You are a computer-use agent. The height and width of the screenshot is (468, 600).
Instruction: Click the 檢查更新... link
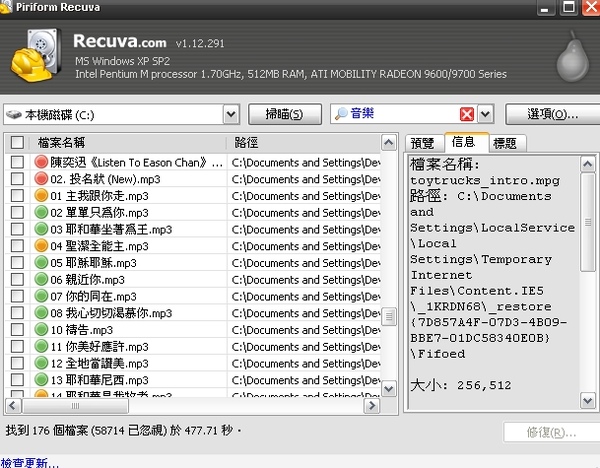(29, 463)
